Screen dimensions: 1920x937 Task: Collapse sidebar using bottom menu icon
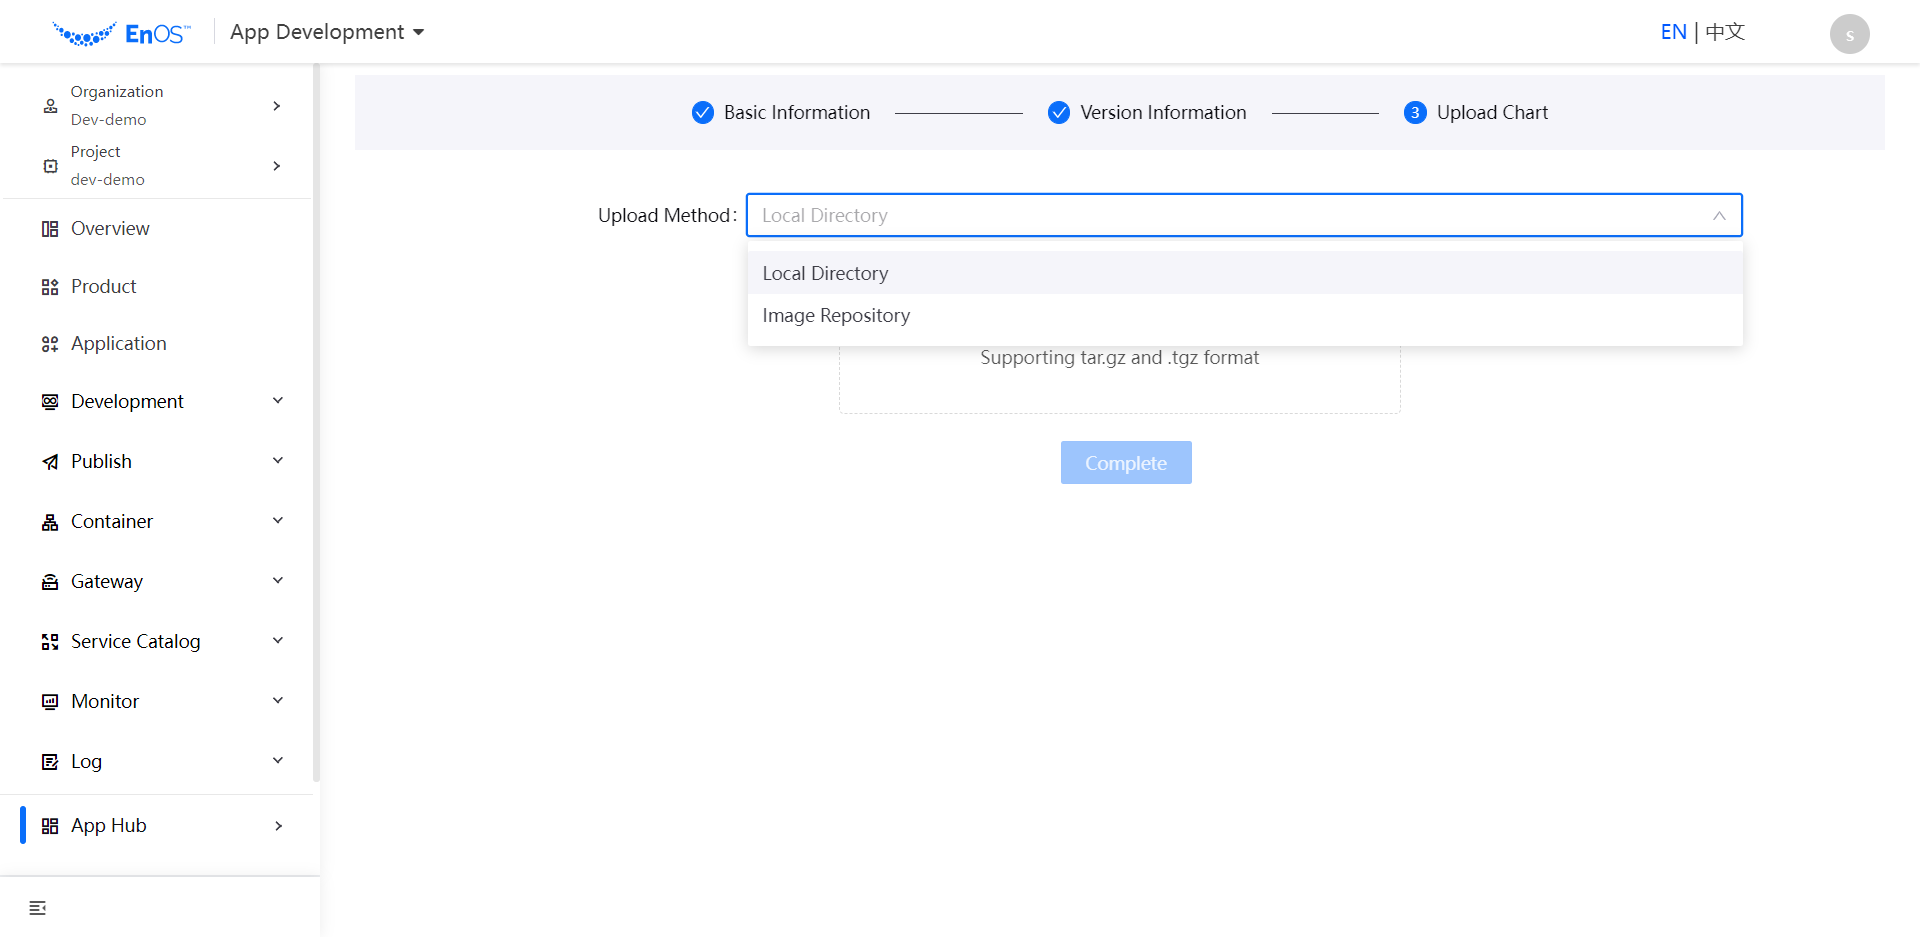click(38, 908)
